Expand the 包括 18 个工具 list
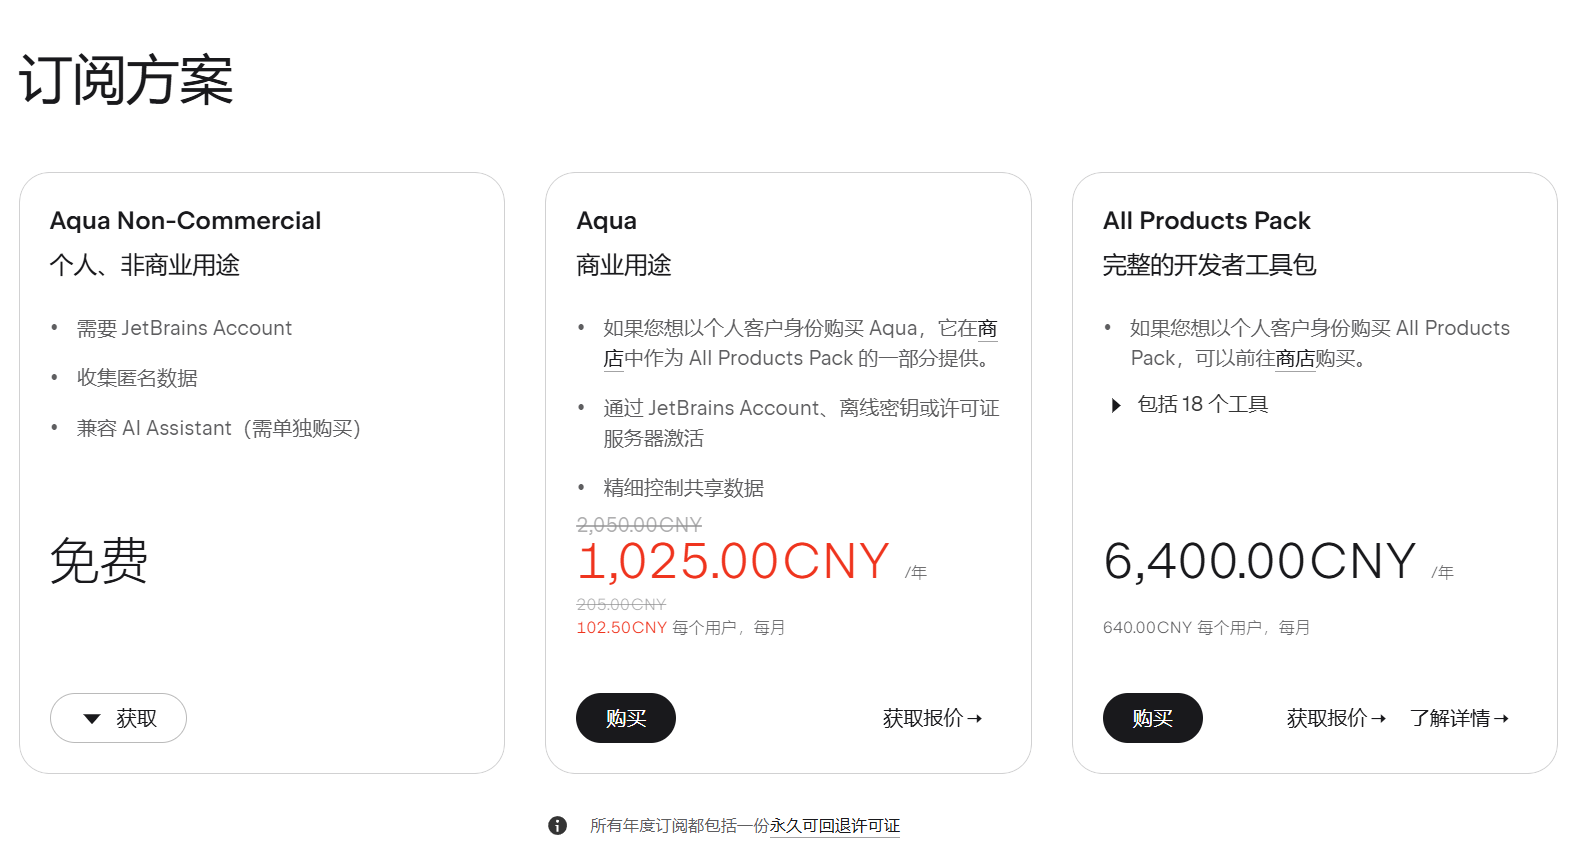 [x=1190, y=404]
